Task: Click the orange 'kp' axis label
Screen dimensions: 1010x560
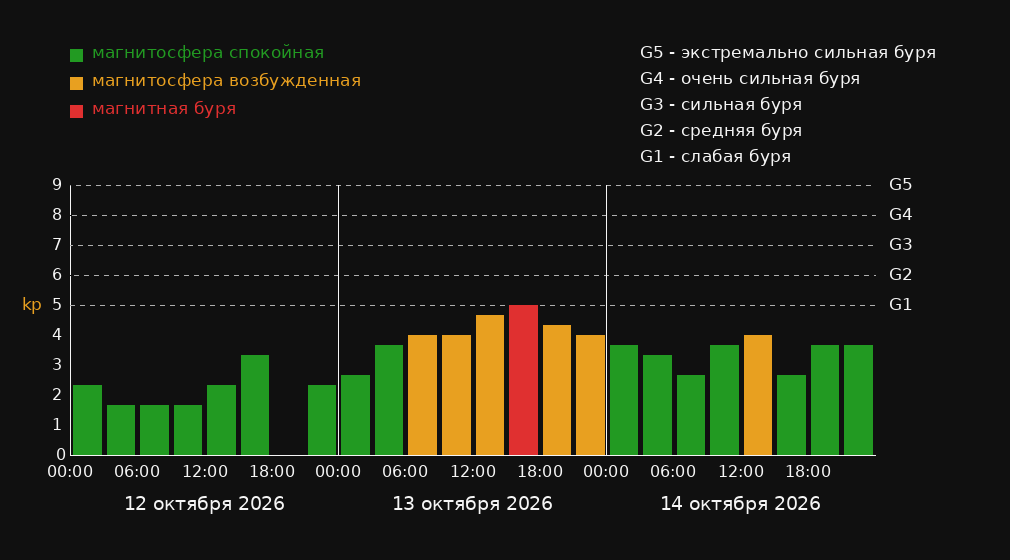Action: tap(32, 305)
